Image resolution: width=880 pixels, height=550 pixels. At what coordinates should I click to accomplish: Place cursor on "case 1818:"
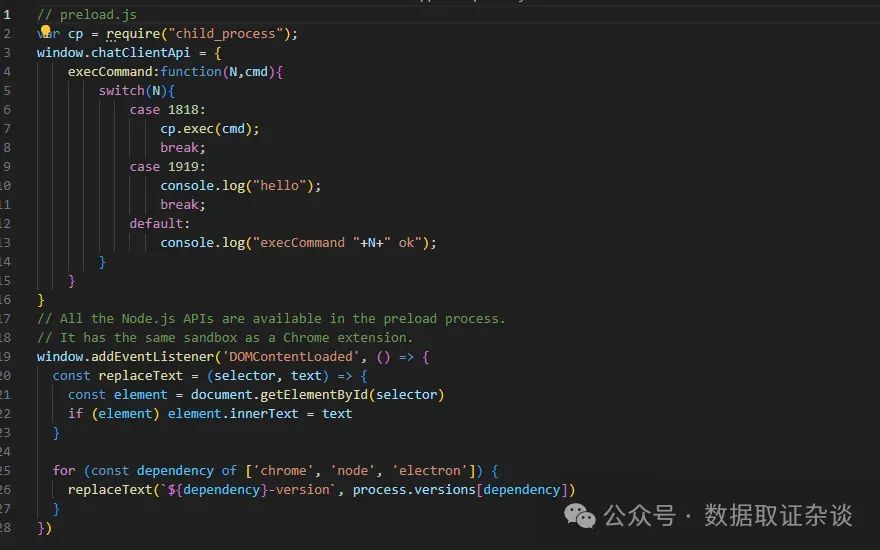click(167, 109)
